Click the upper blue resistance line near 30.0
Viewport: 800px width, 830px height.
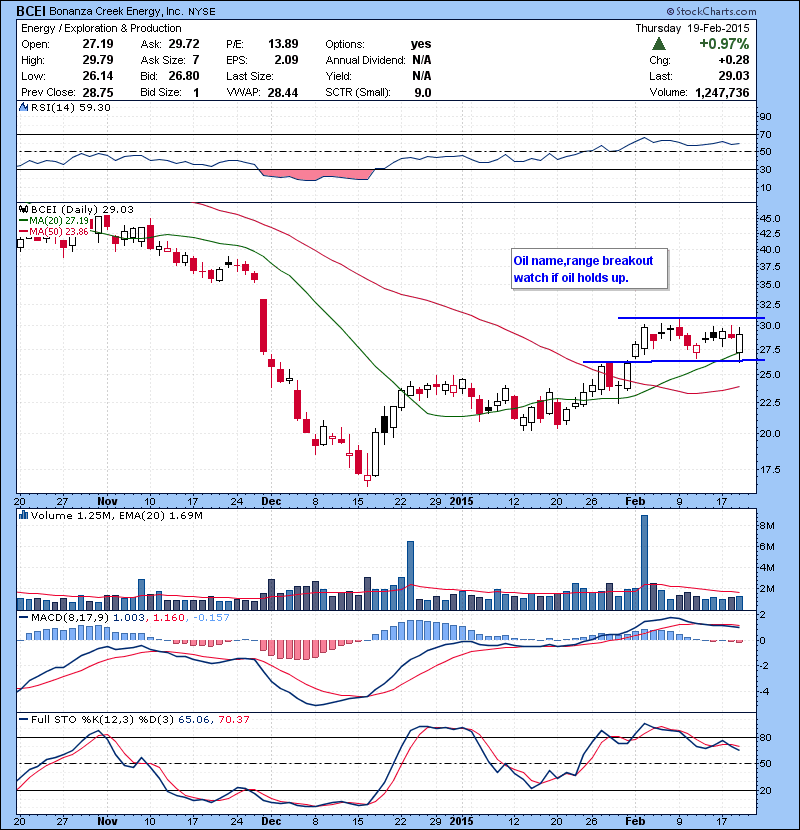(x=691, y=318)
